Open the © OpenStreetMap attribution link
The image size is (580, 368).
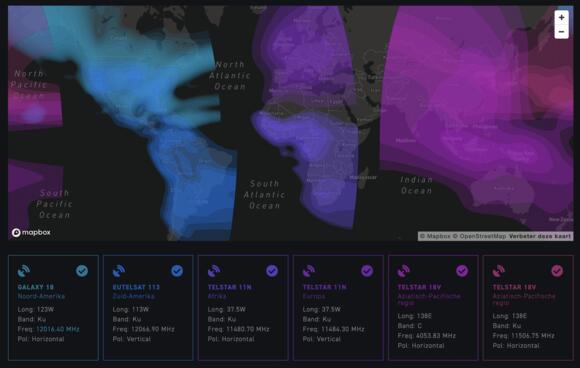[x=479, y=236]
